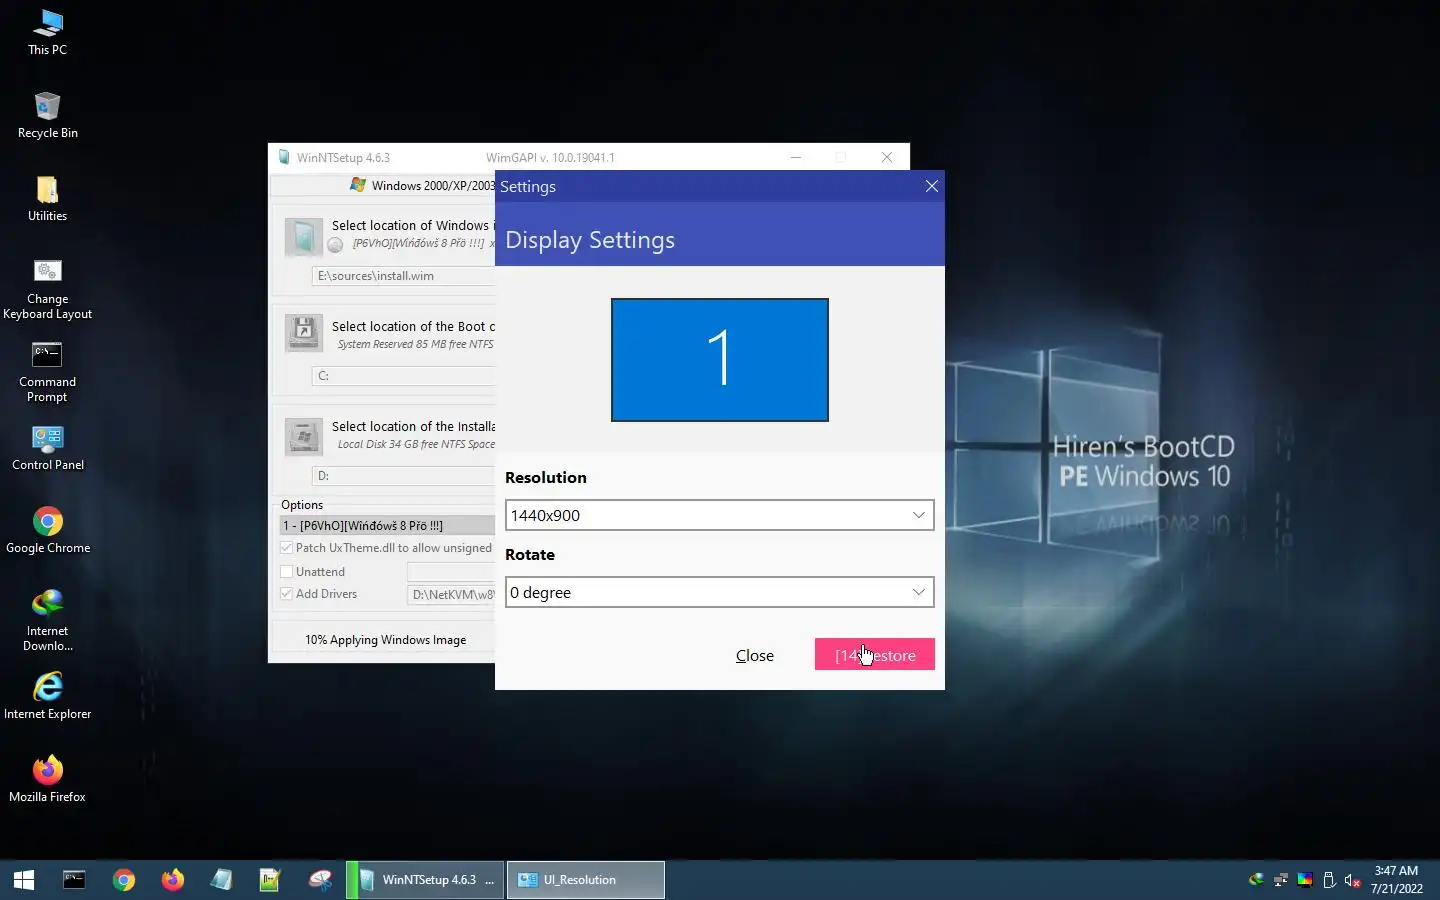
Task: Click the monitor 1 preview thumbnail
Action: click(x=720, y=360)
